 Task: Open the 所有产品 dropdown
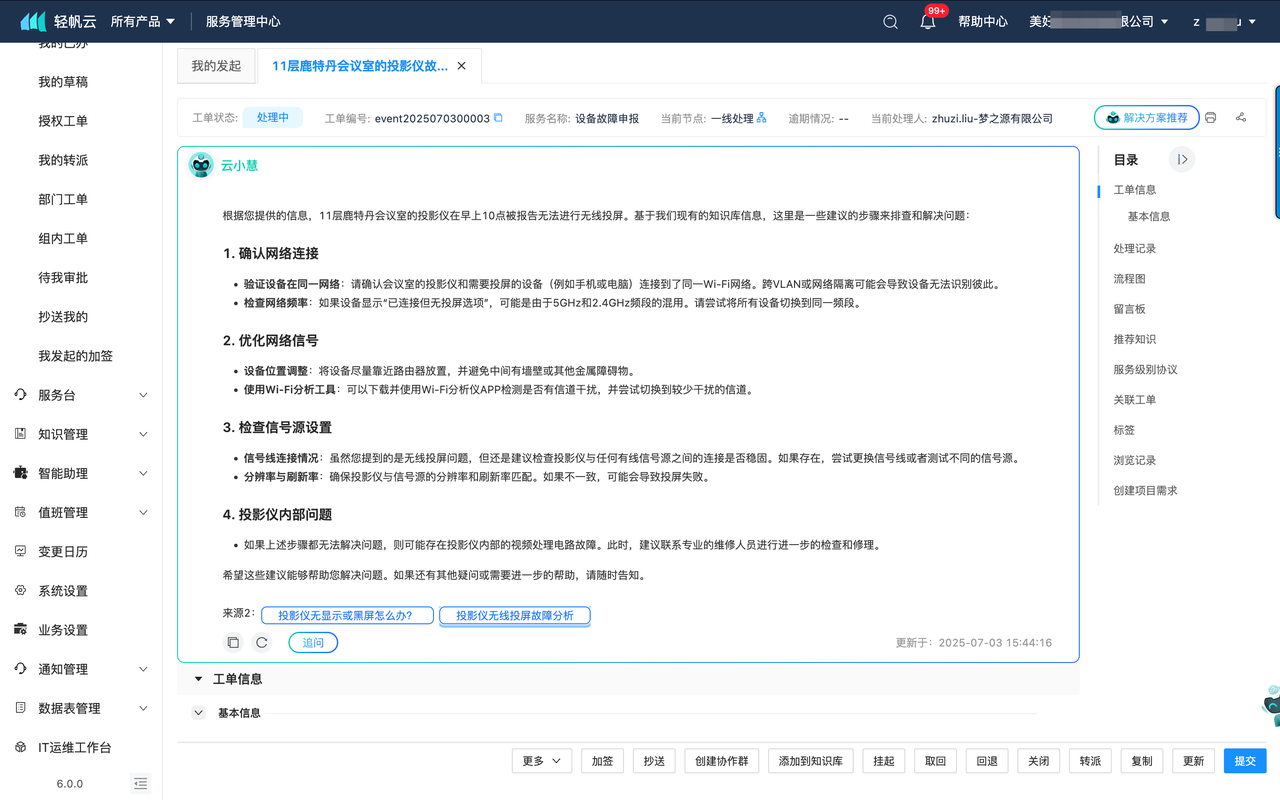pos(142,21)
